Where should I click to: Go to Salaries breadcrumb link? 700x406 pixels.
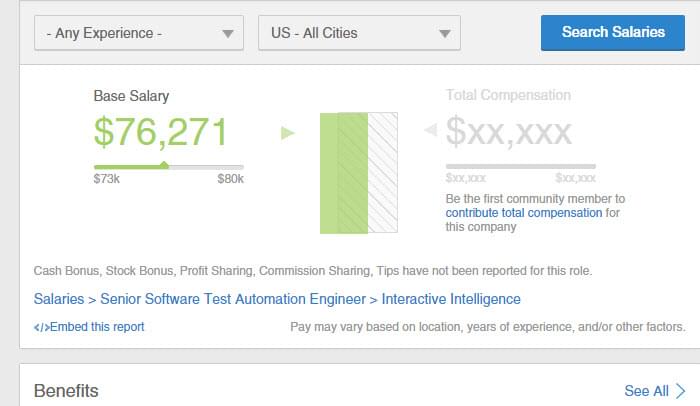pos(59,299)
